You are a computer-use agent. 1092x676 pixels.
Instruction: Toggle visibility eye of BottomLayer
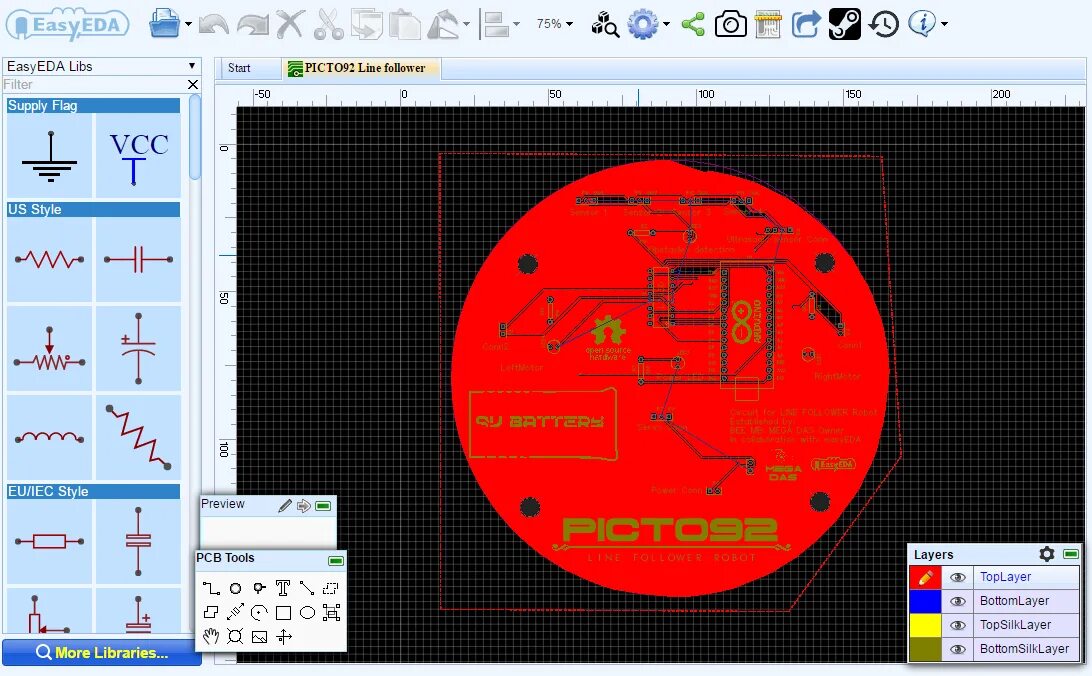point(958,602)
